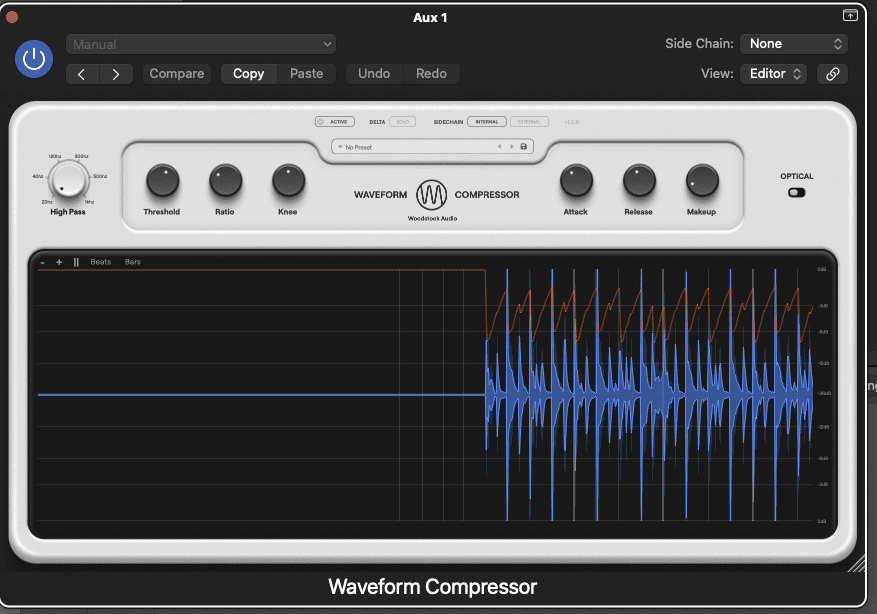Toggle the plugin power bypass button
The height and width of the screenshot is (614, 877).
tap(34, 59)
